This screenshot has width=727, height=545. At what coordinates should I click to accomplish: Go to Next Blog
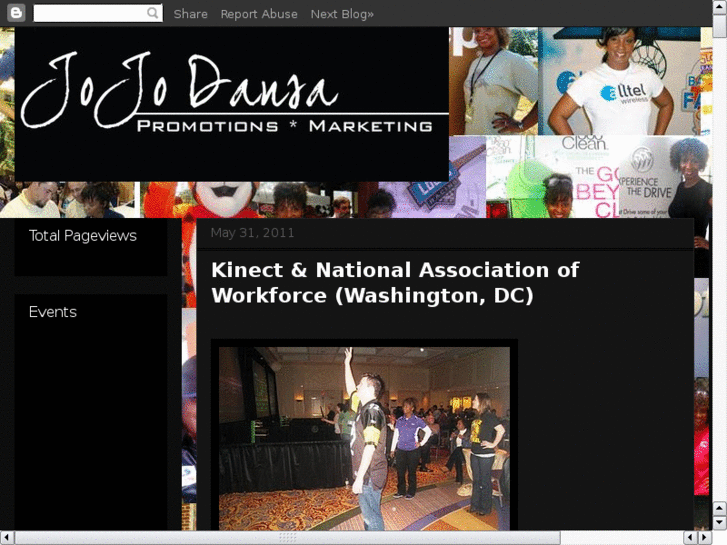pos(342,14)
